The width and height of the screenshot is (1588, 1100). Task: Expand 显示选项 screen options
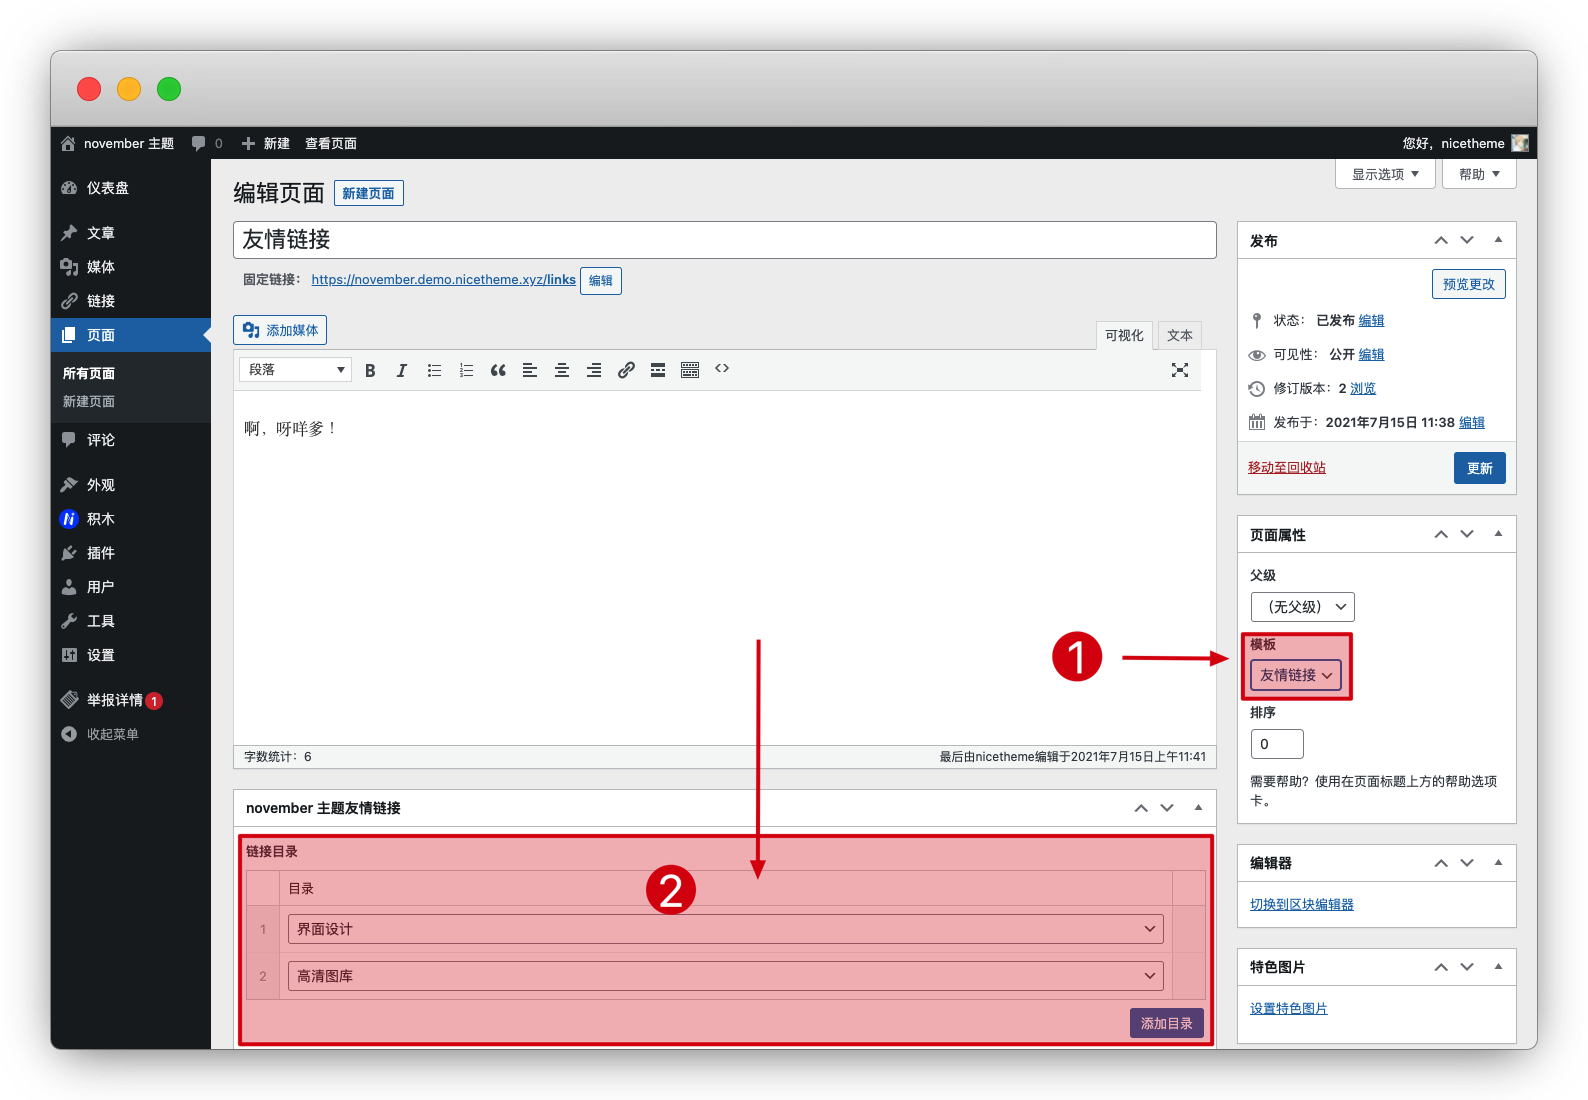(x=1386, y=174)
